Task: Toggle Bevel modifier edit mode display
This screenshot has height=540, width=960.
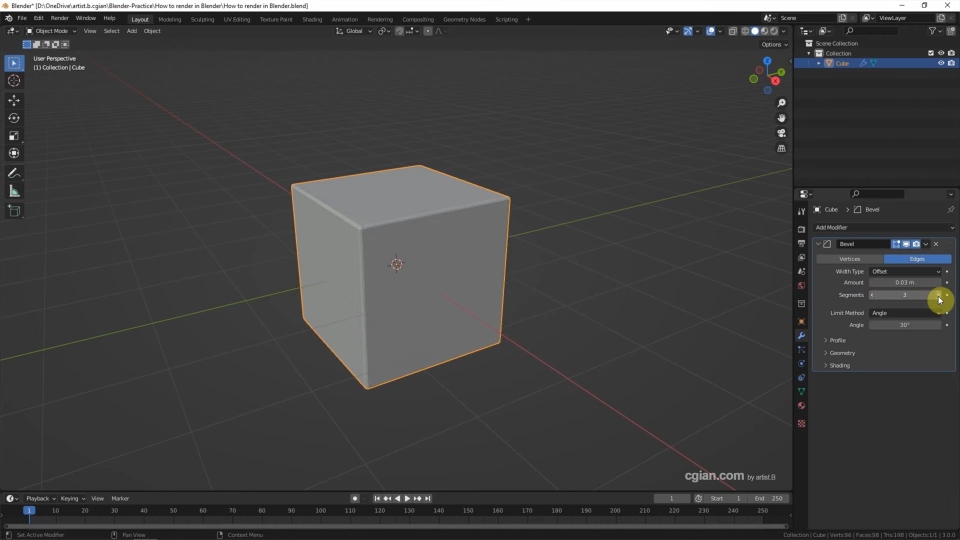Action: (896, 244)
